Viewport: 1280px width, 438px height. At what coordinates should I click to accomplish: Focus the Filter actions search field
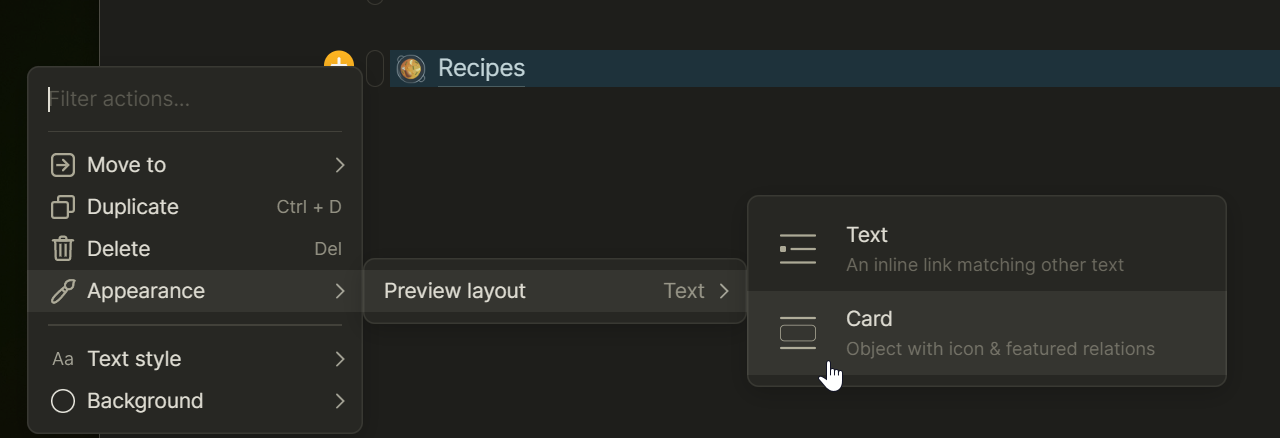click(195, 99)
